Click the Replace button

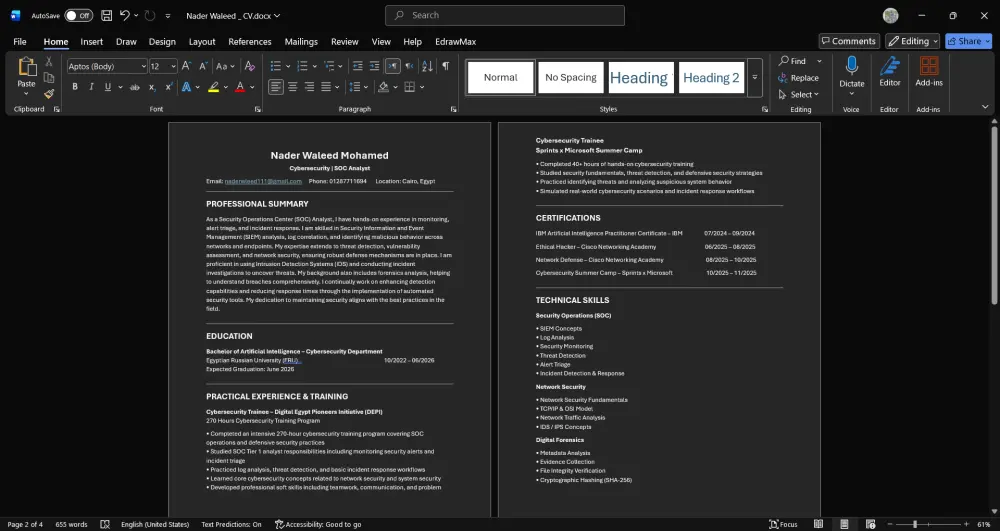(x=798, y=78)
